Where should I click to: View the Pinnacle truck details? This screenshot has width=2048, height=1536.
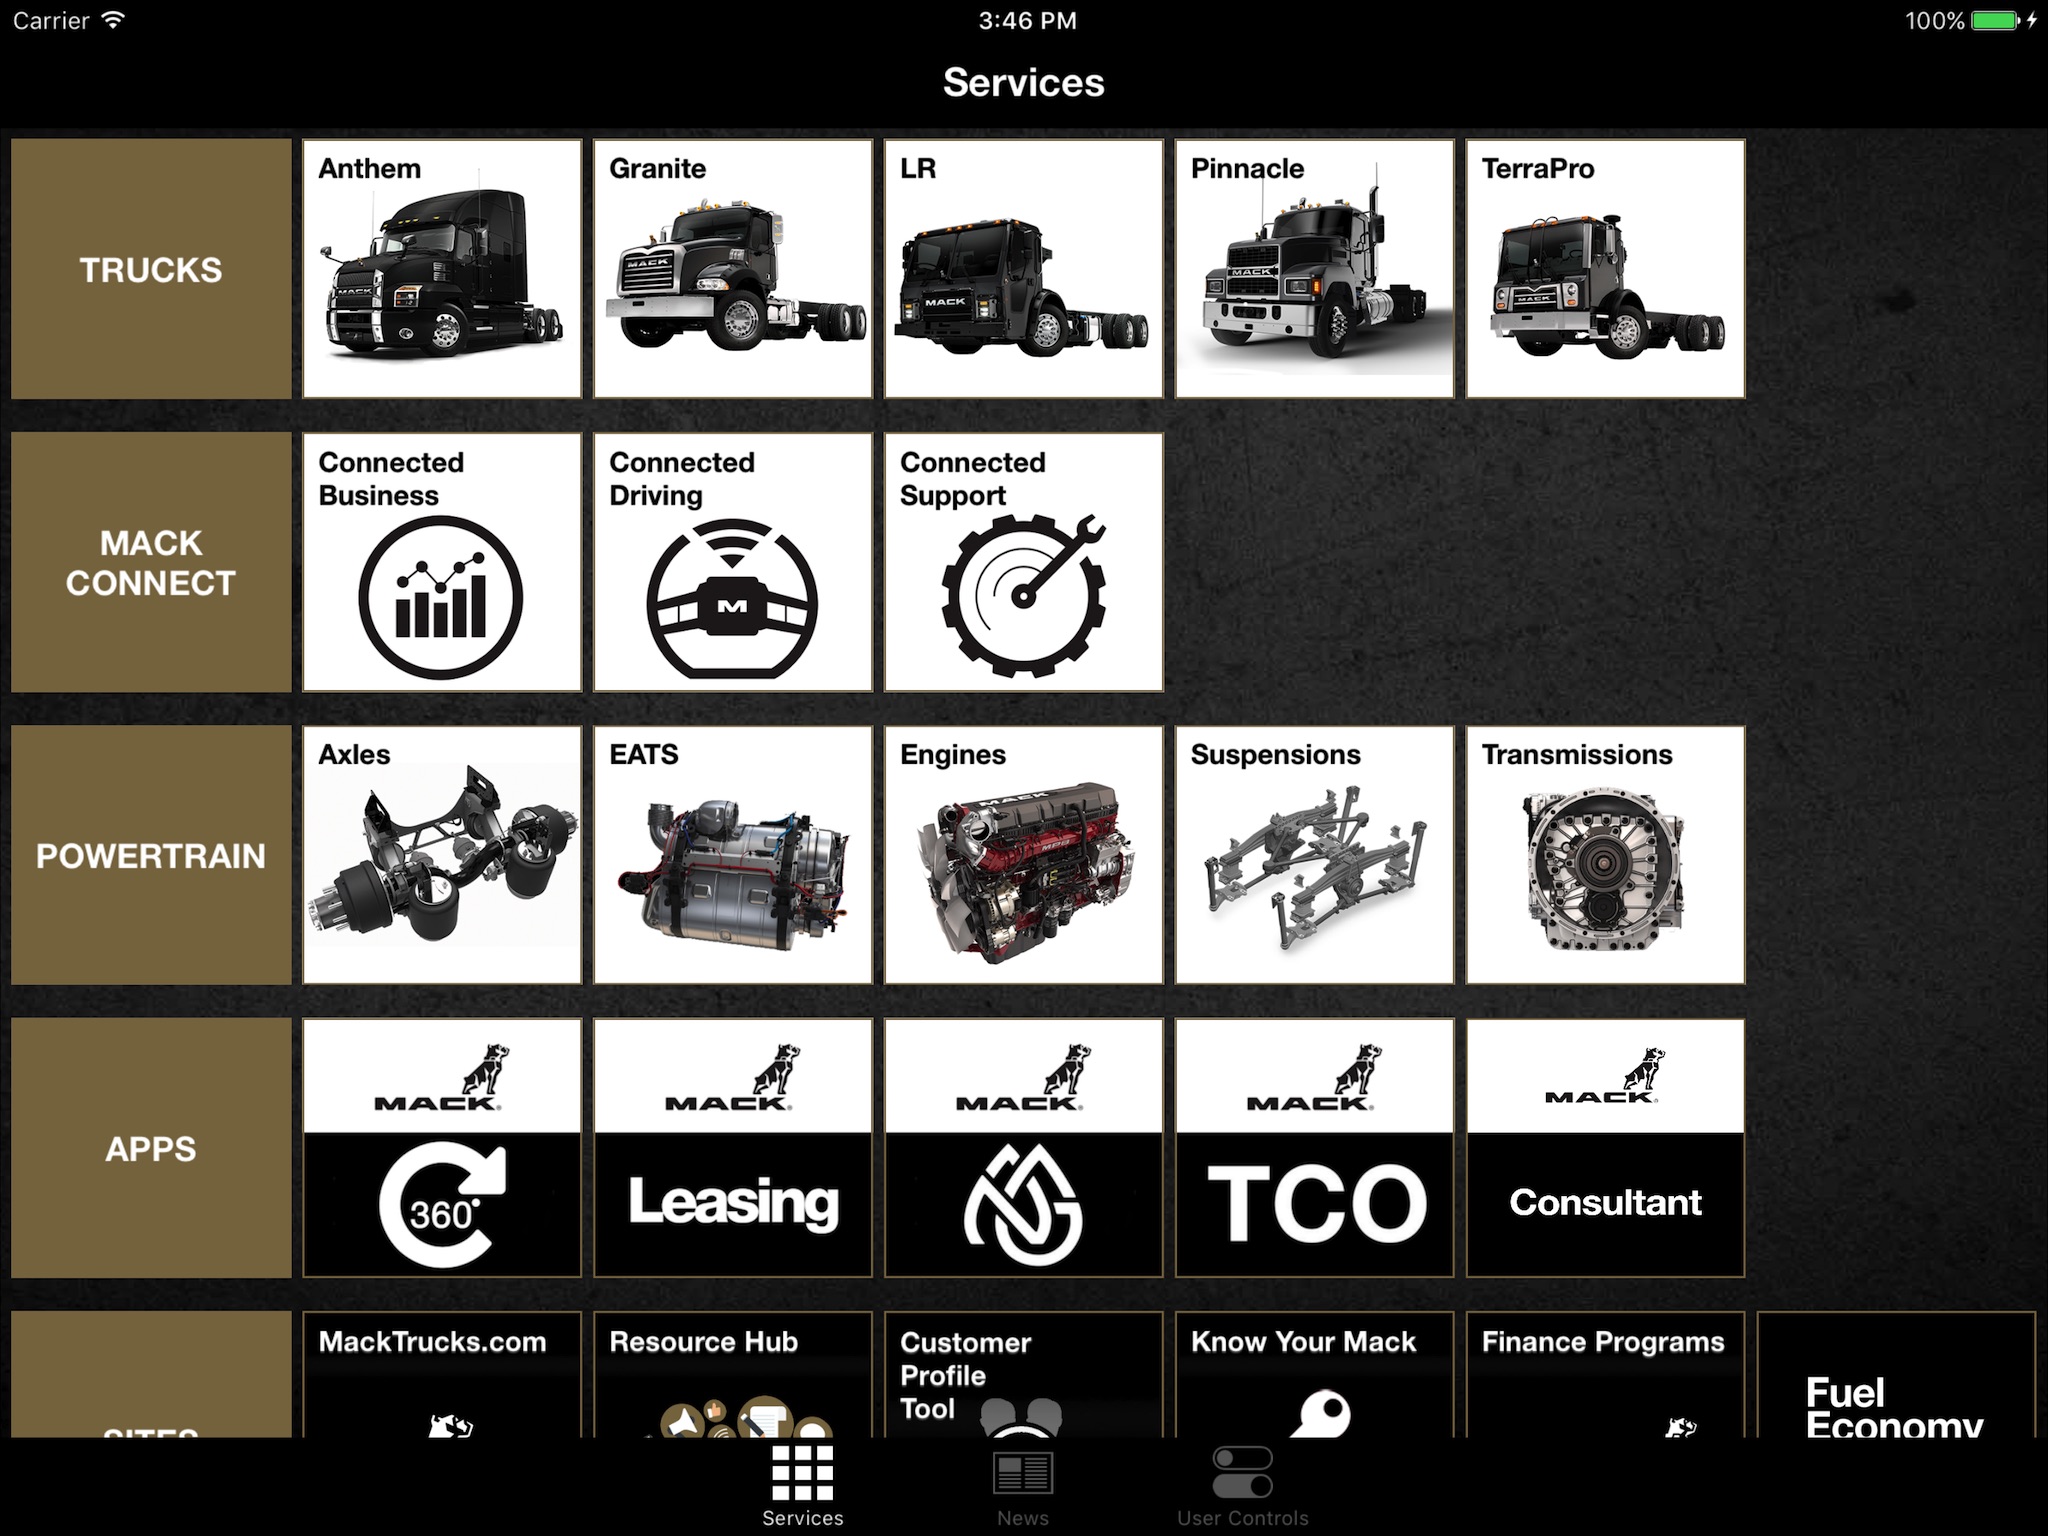pos(1311,268)
